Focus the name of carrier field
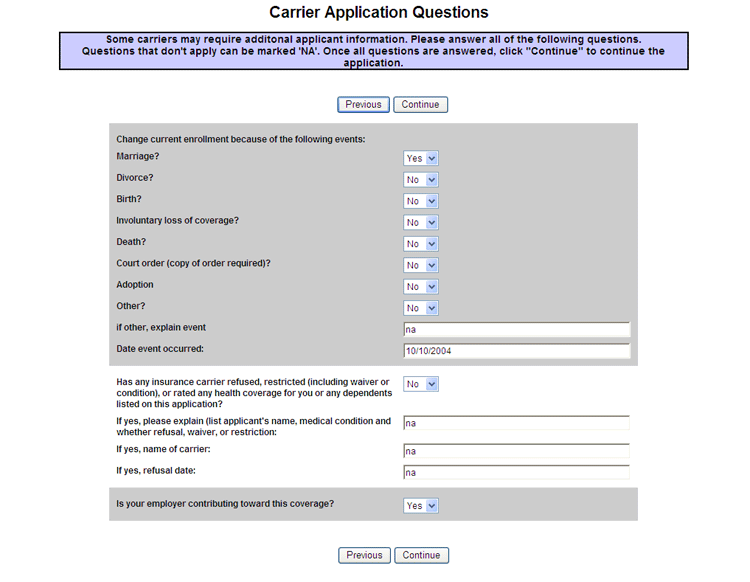Viewport: 750px width, 582px height. (516, 451)
